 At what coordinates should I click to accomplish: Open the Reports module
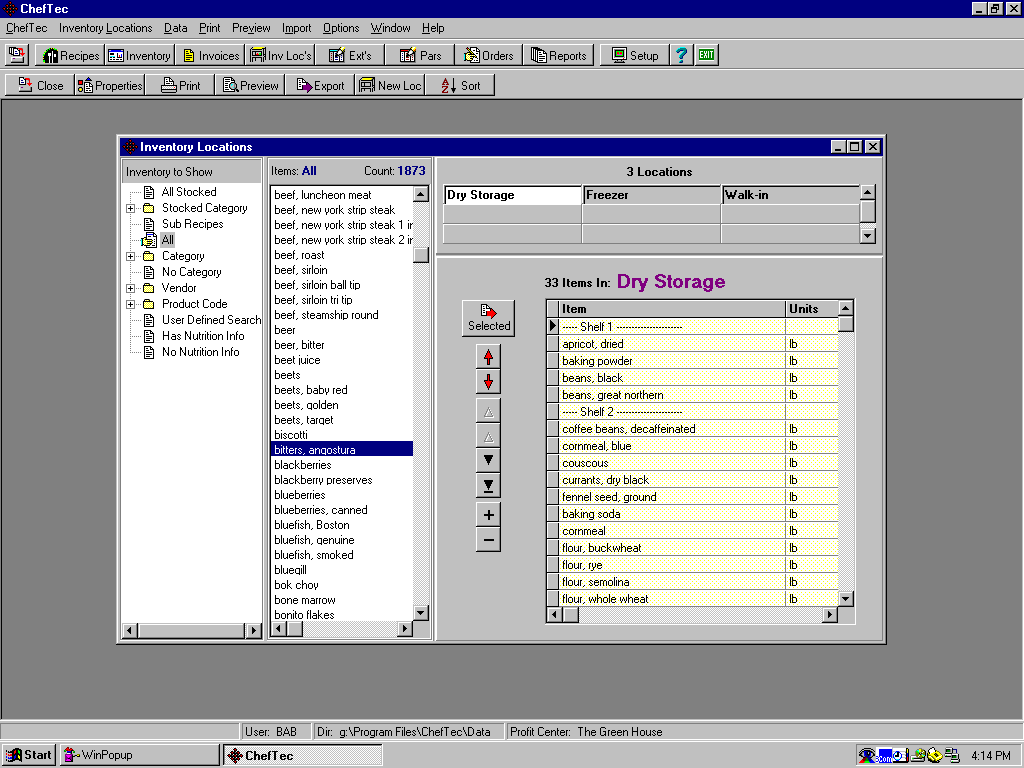558,55
